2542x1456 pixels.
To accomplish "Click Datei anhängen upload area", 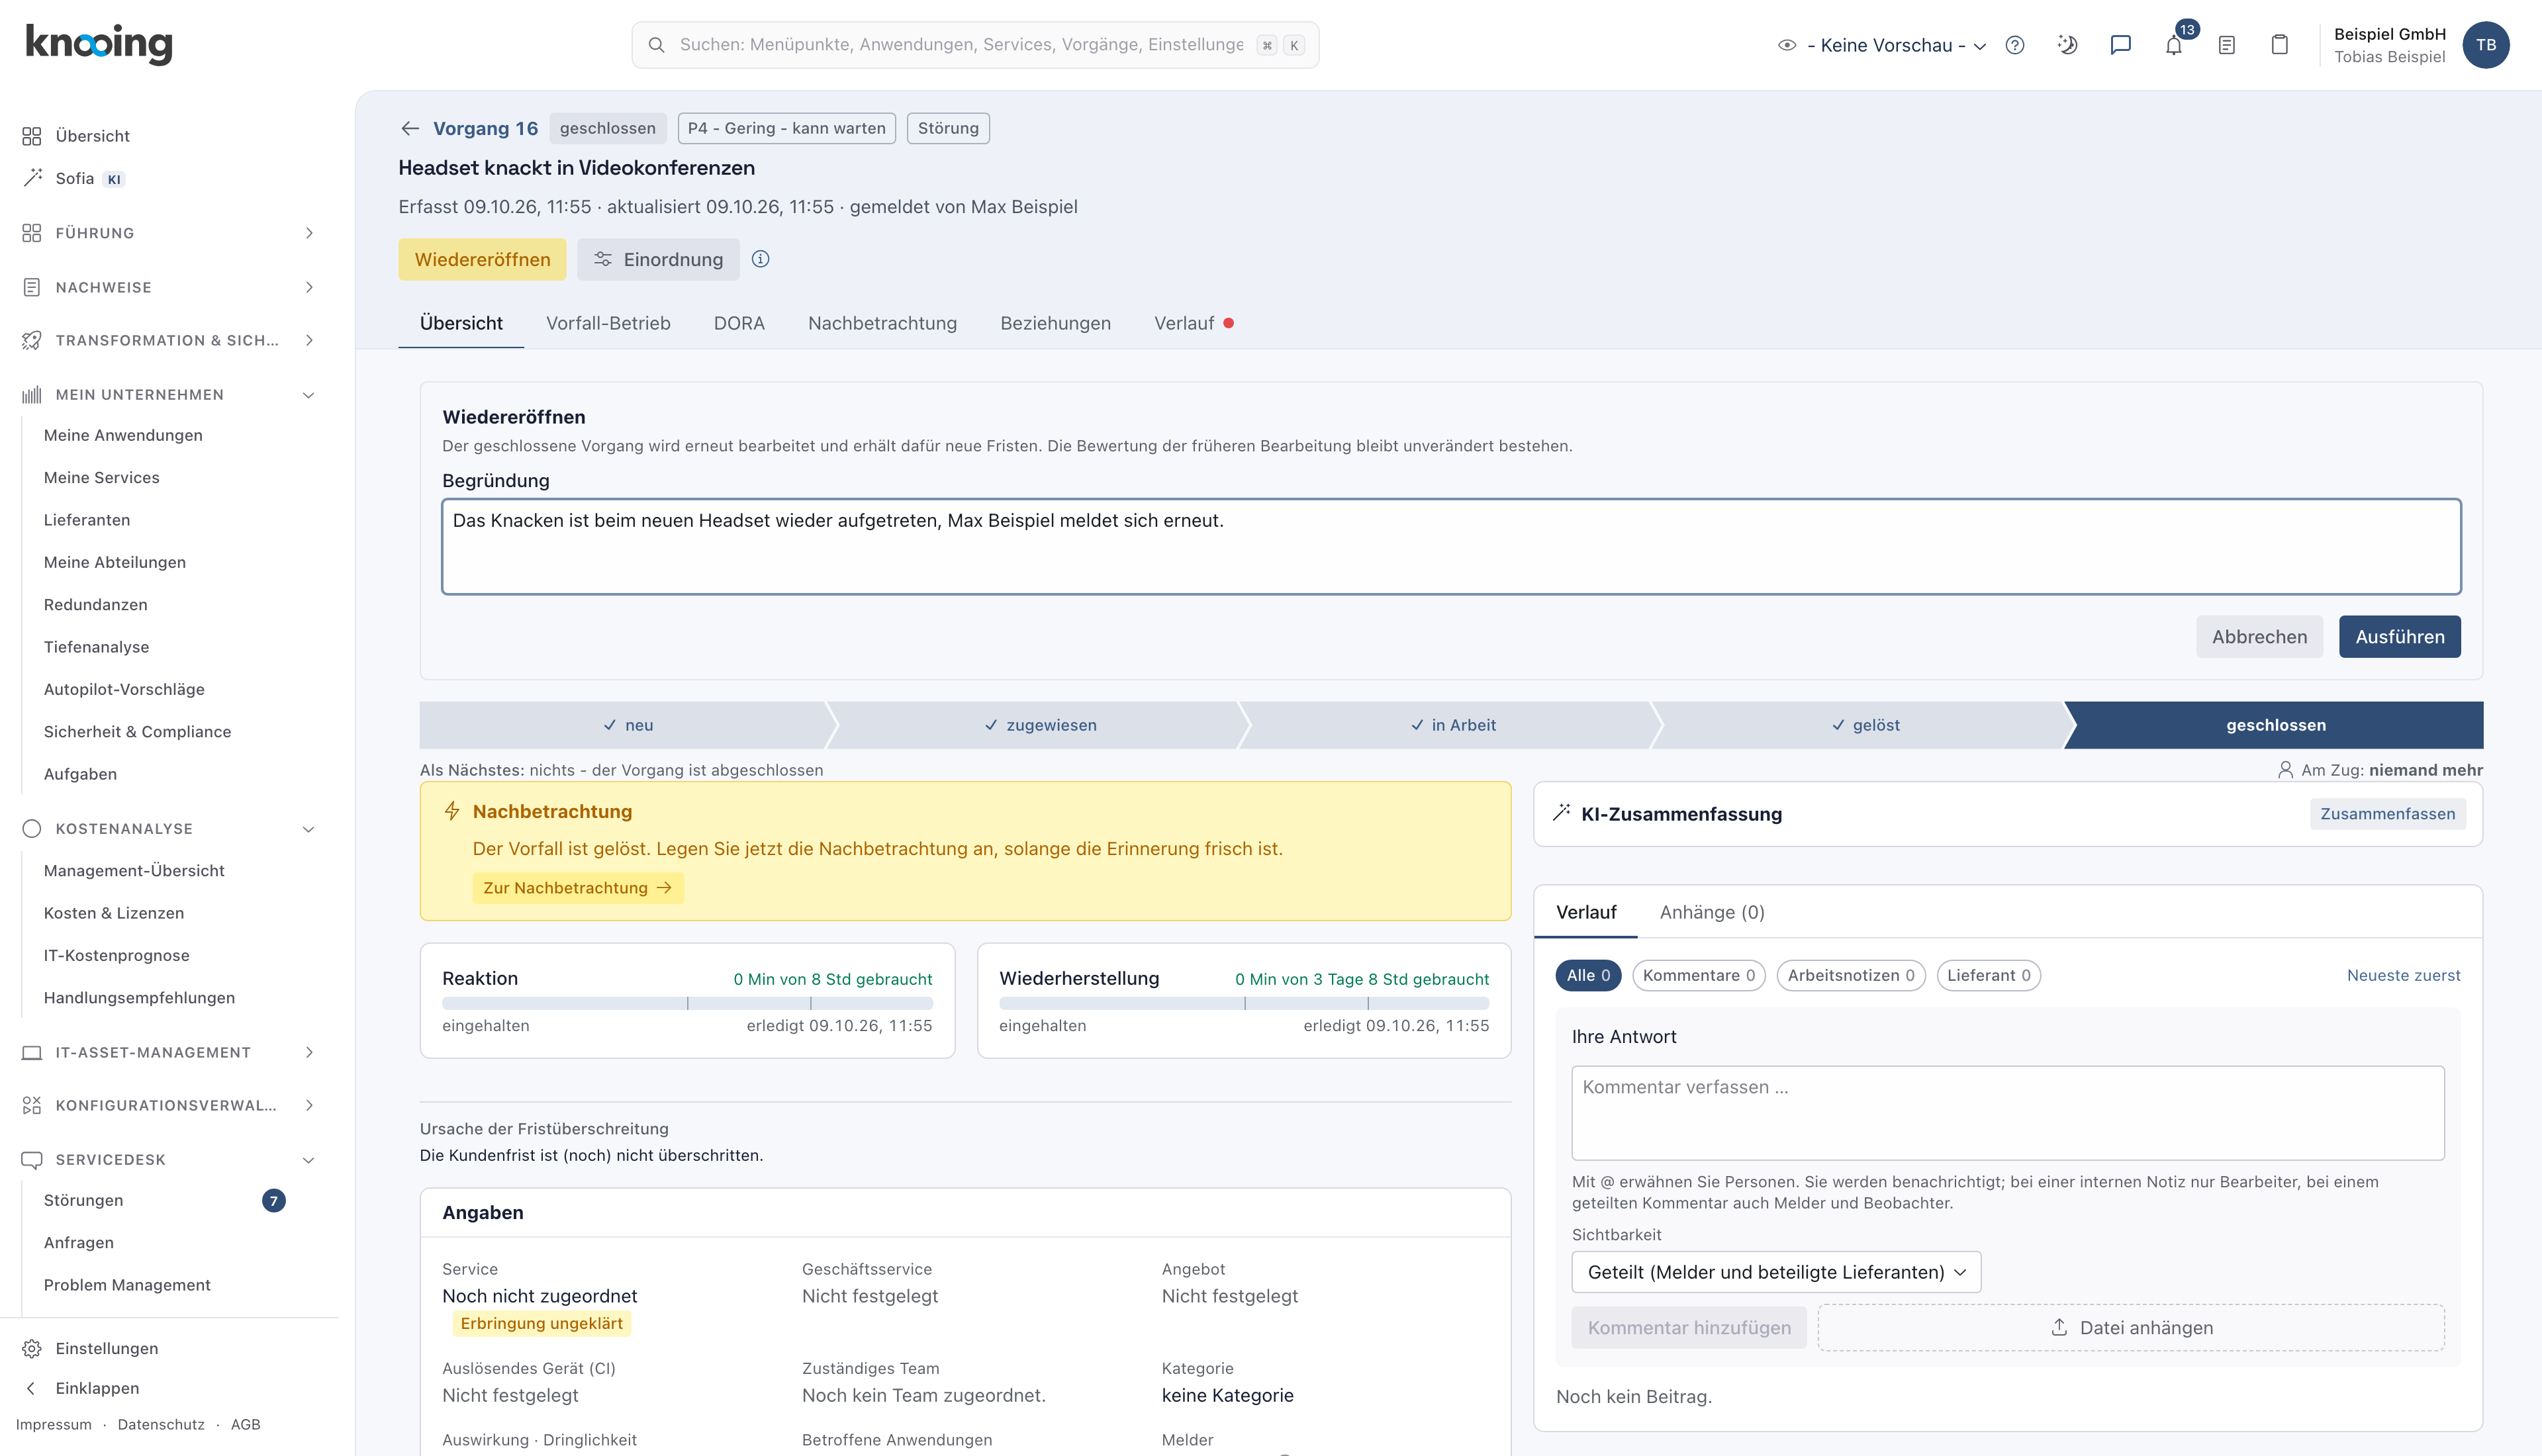I will (2131, 1327).
